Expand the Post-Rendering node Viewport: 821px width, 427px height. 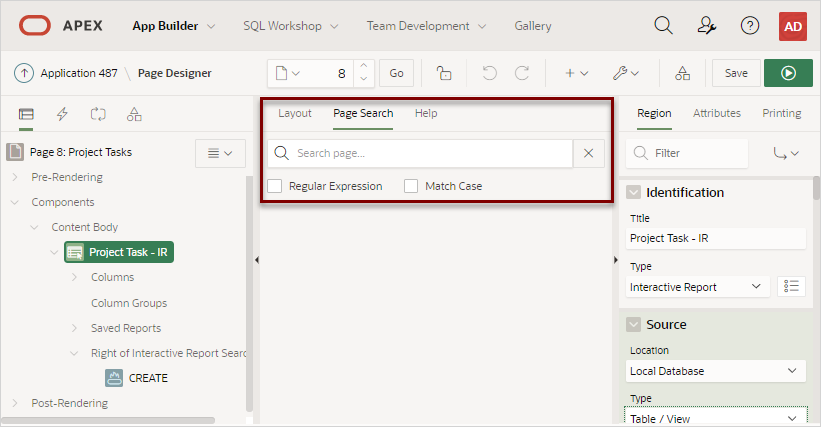[15, 403]
